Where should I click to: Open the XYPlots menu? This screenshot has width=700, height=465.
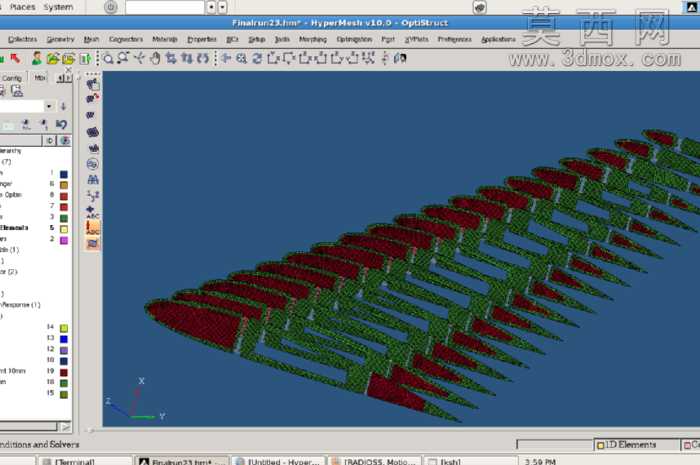pyautogui.click(x=416, y=39)
